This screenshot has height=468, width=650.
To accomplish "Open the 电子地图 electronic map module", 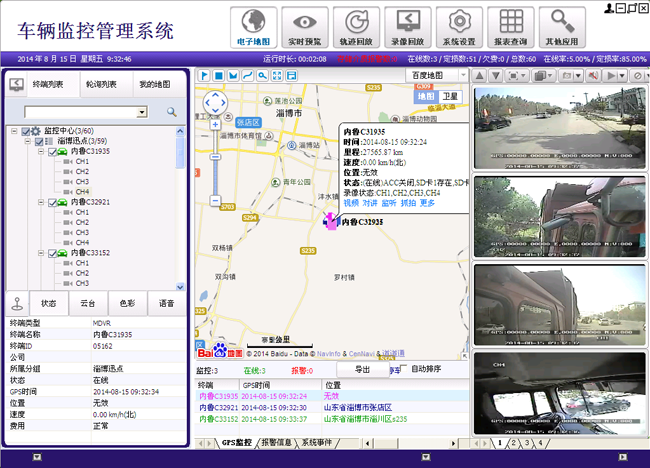I will (x=253, y=27).
